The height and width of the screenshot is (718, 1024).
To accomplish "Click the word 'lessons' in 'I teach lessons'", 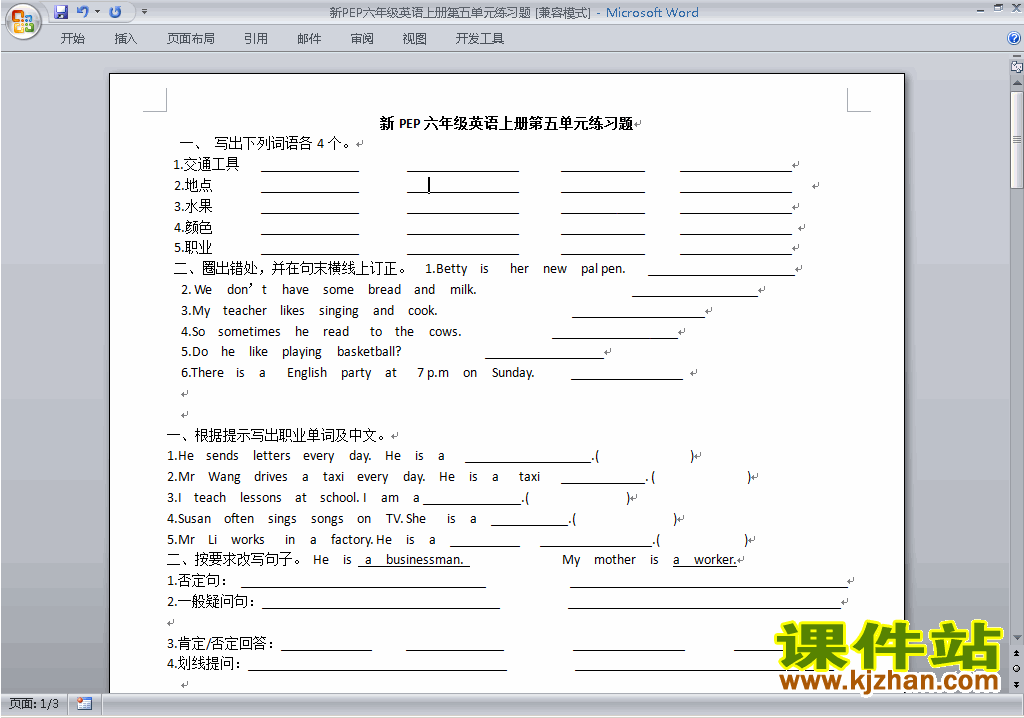I will 261,498.
